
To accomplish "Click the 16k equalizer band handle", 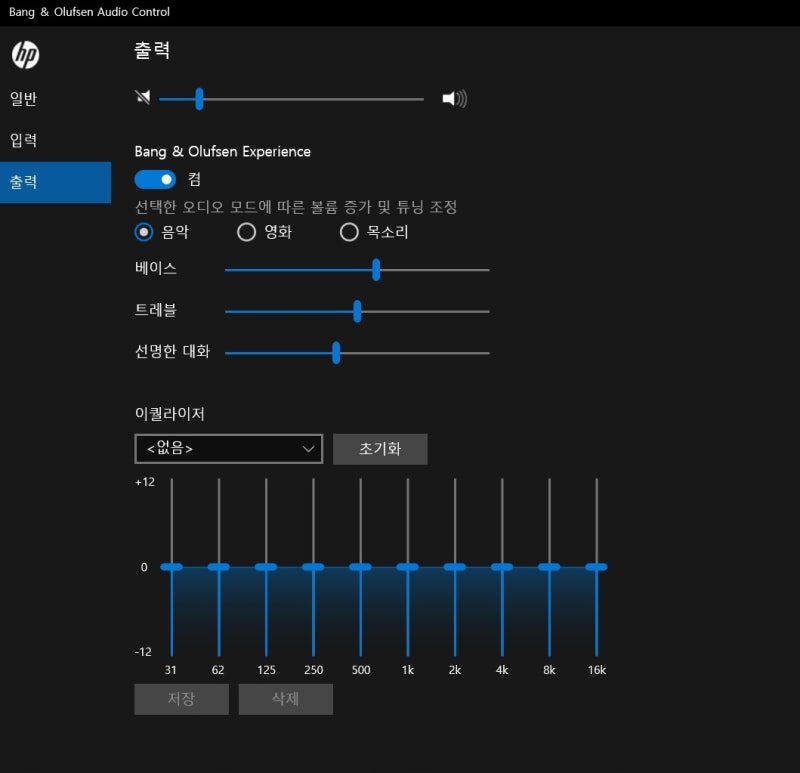I will pyautogui.click(x=596, y=567).
